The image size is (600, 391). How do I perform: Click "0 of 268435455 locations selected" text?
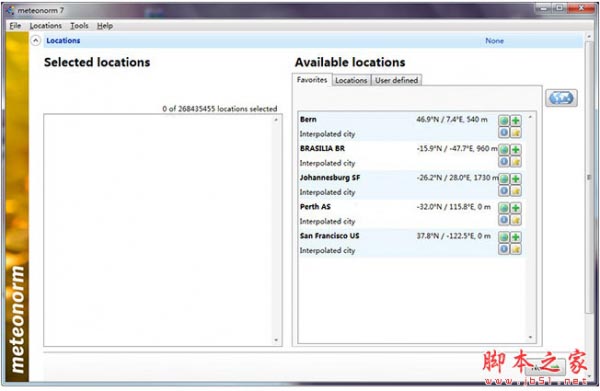[220, 109]
